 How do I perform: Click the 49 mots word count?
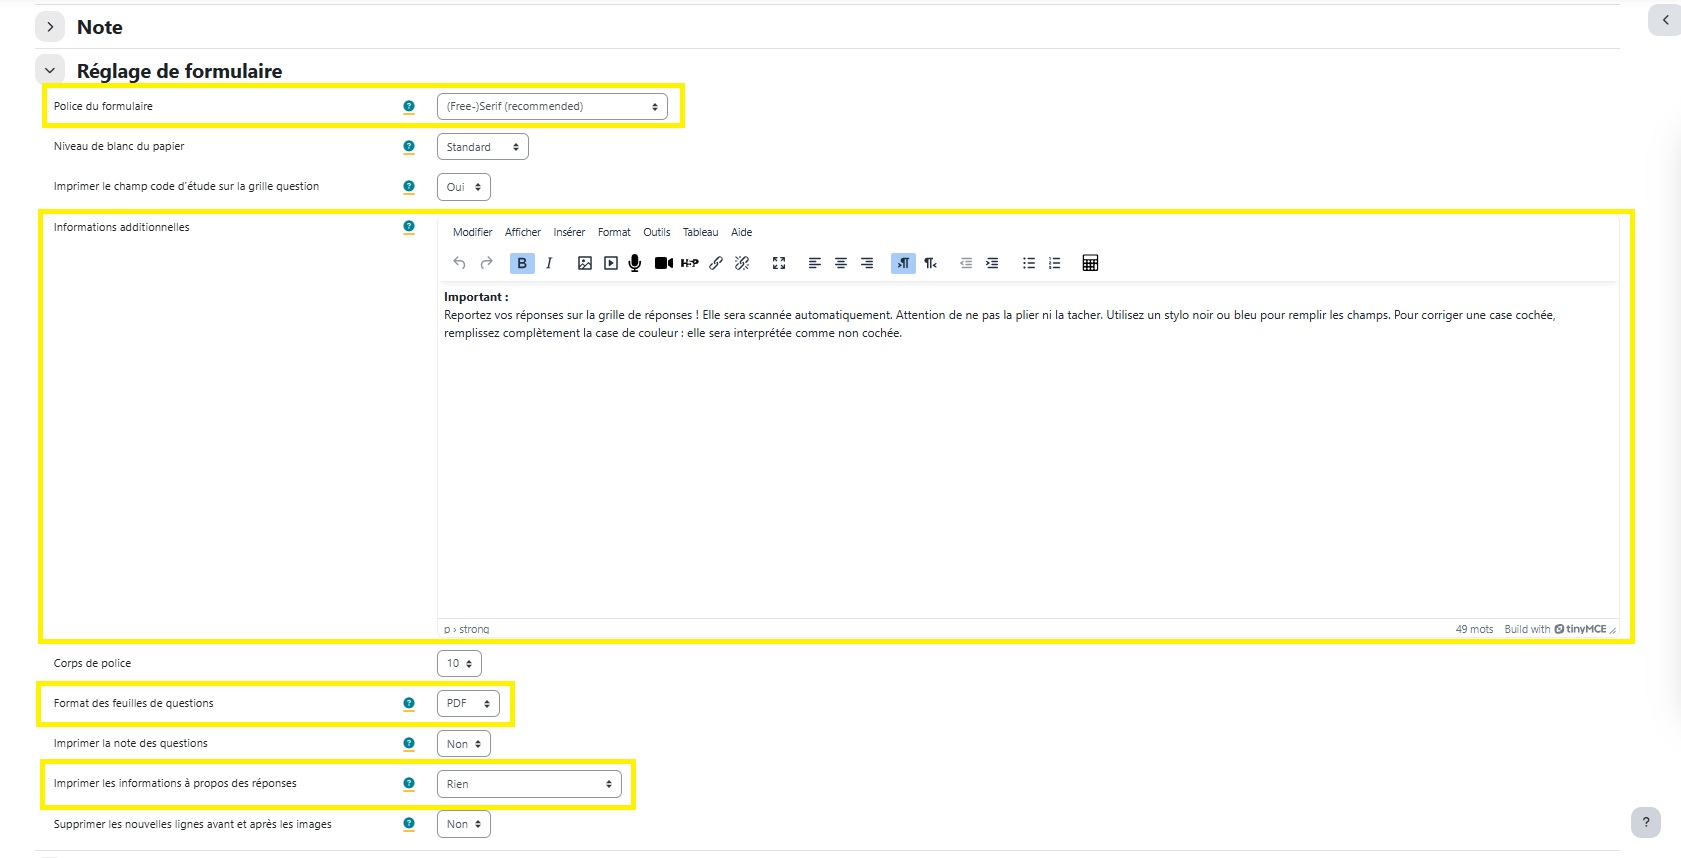[x=1474, y=629]
